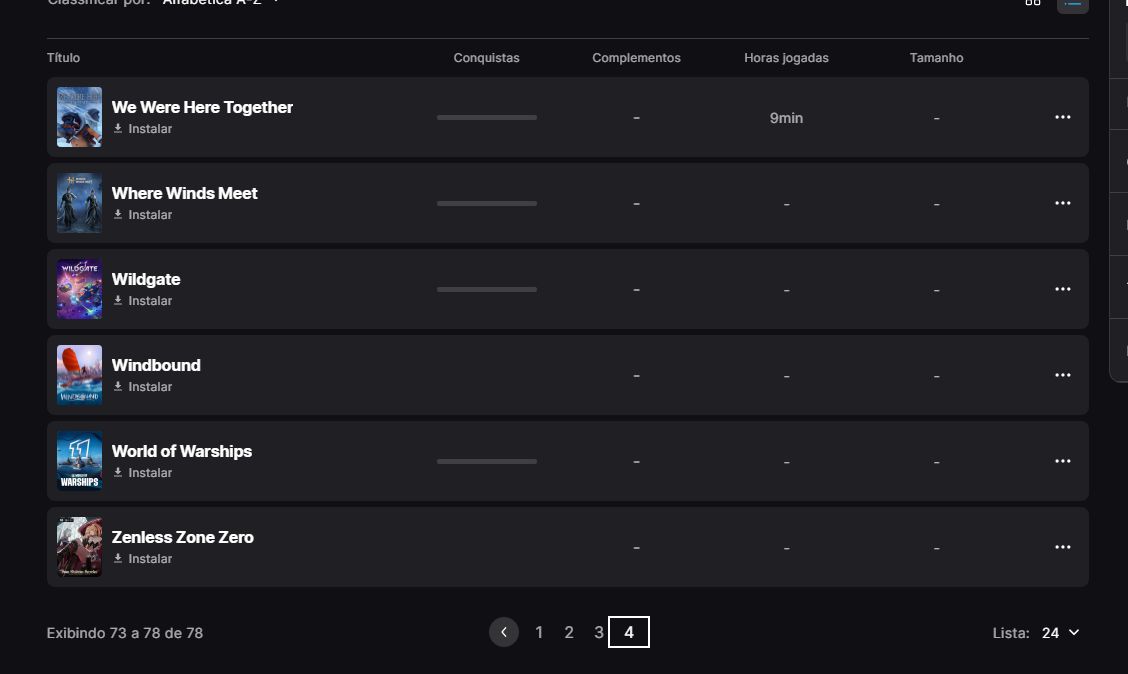Click the Conquistas column header
Viewport: 1128px width, 674px height.
[486, 58]
